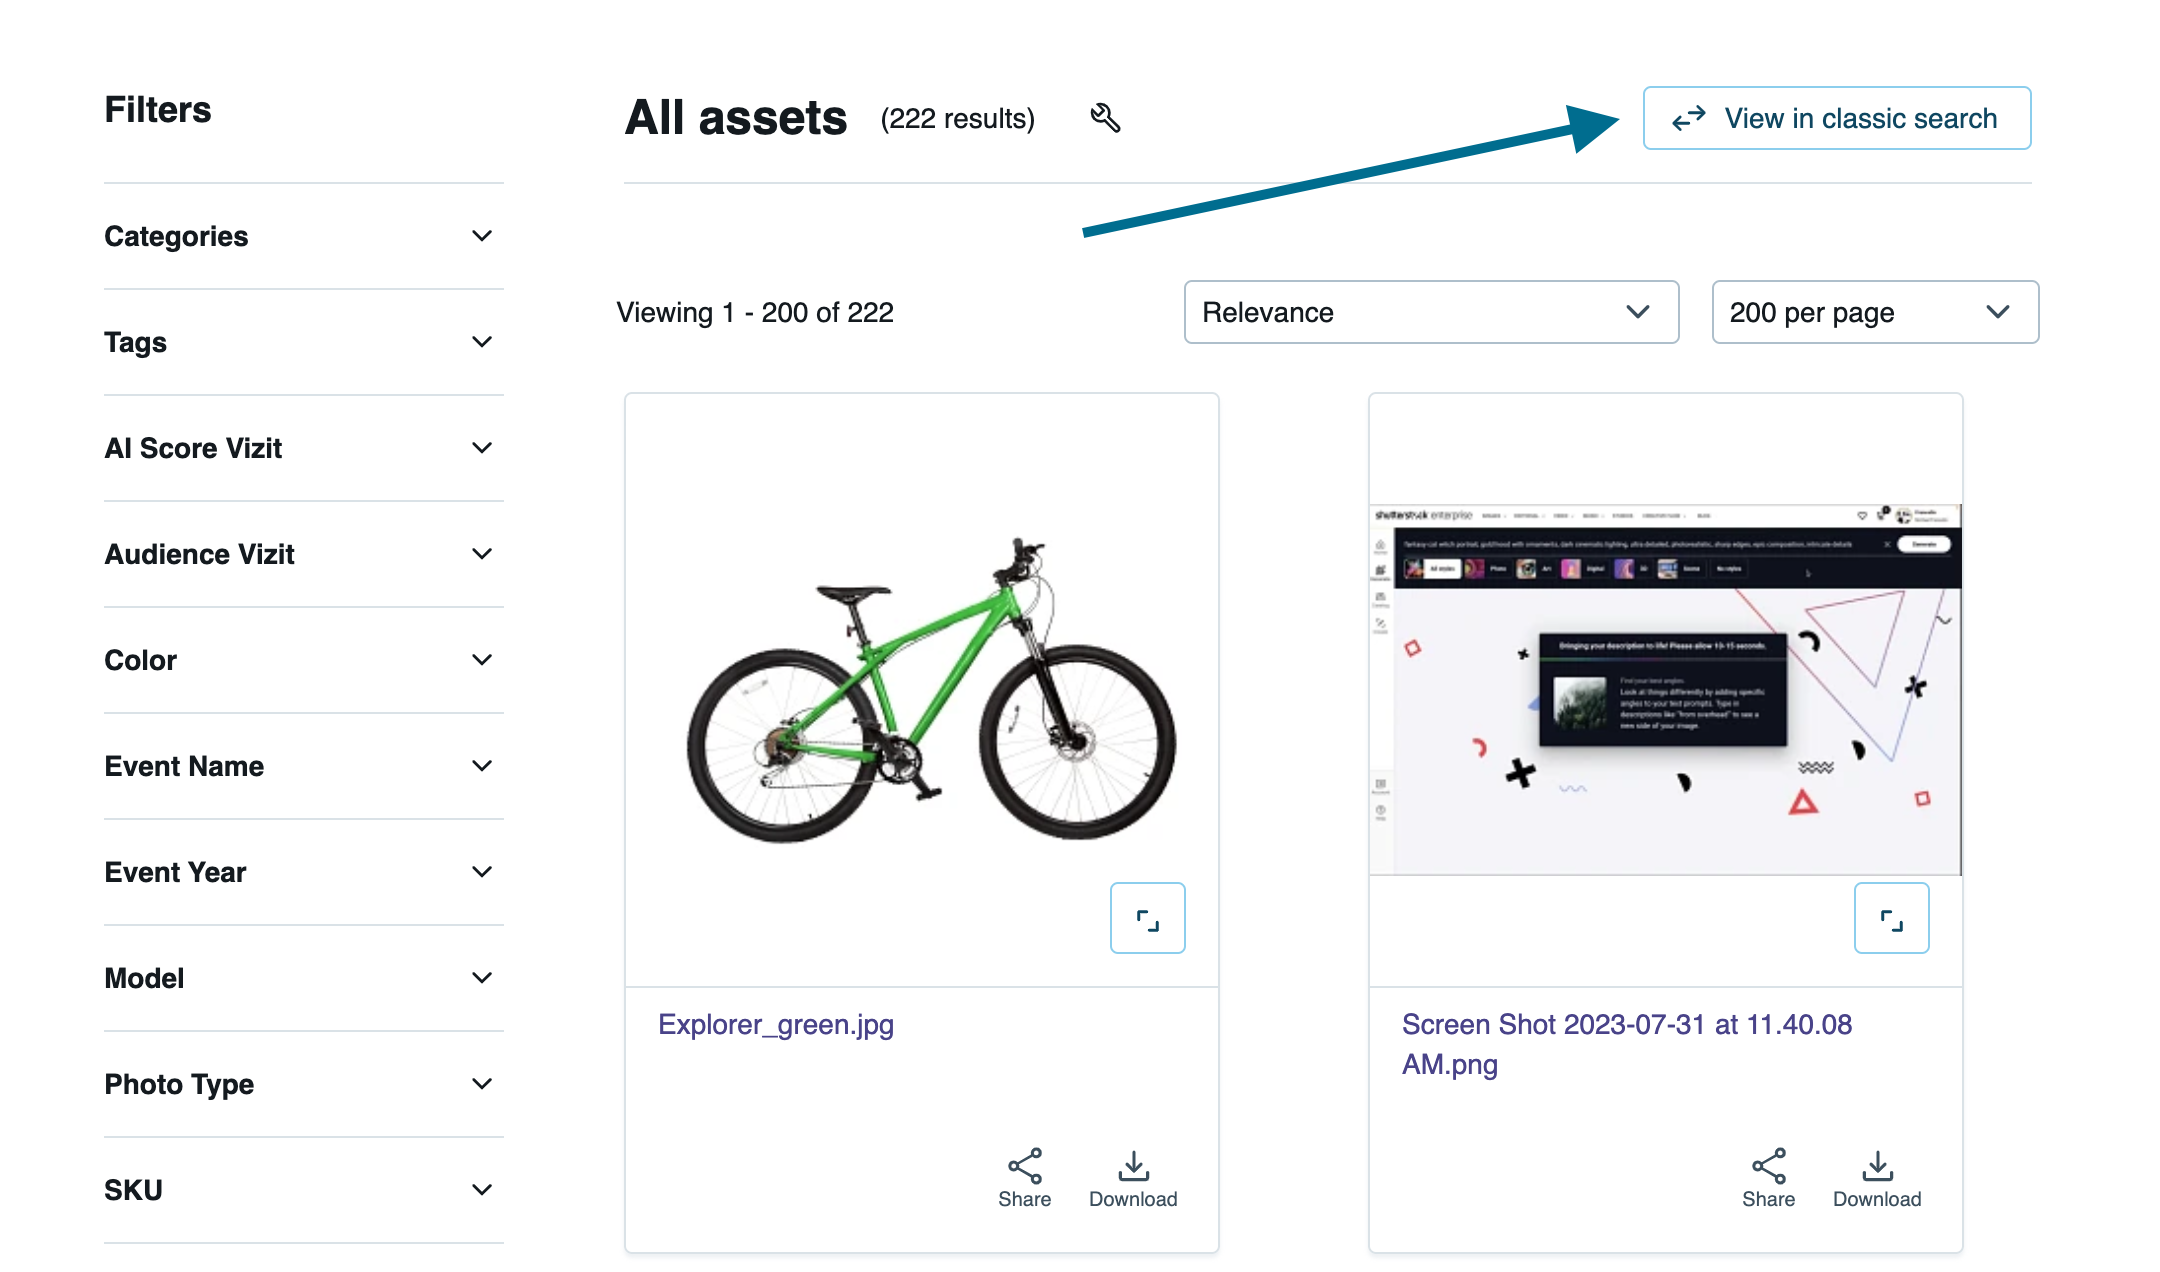The image size is (2160, 1272).
Task: Expand the Categories filter
Action: click(483, 236)
